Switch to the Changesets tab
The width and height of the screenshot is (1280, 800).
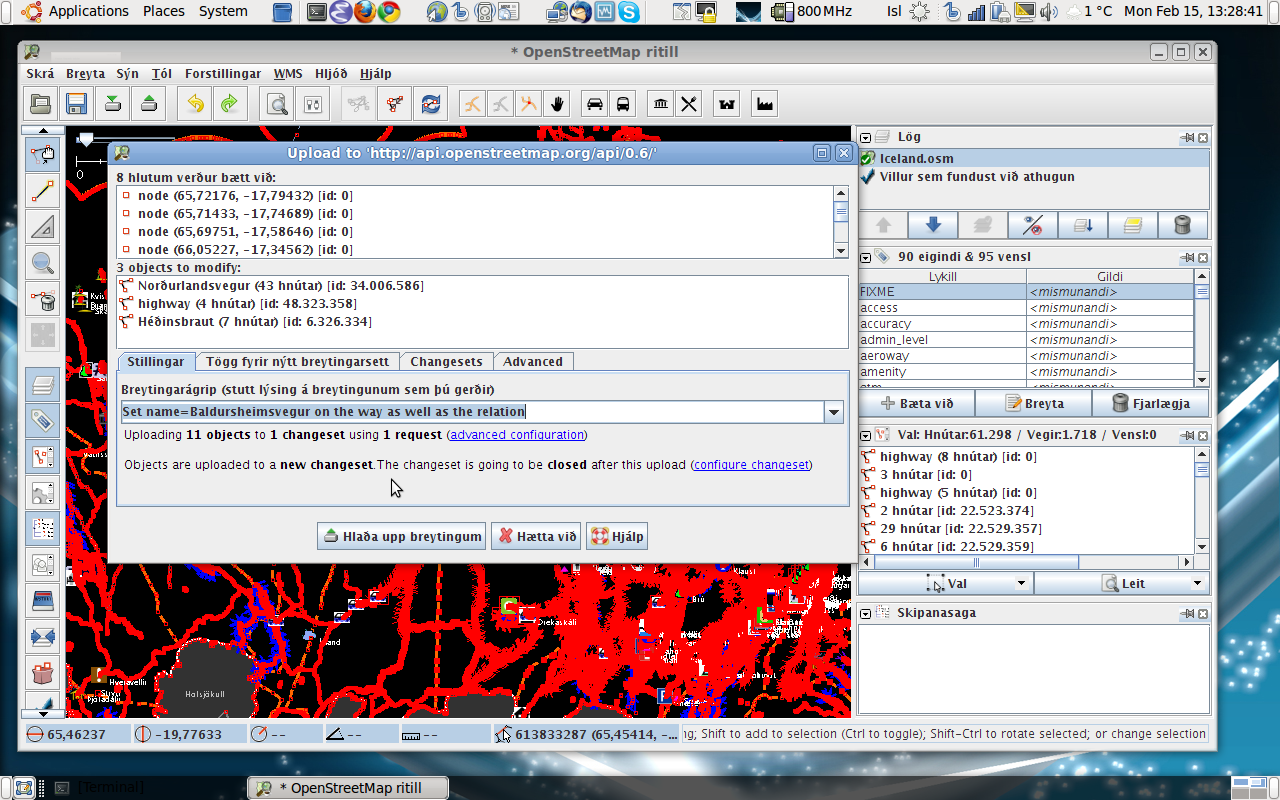[x=446, y=362]
